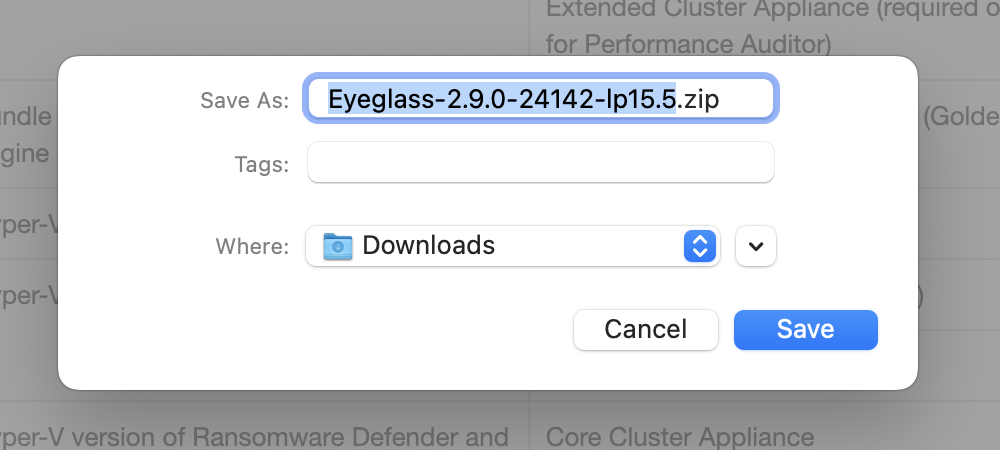The image size is (1000, 450).
Task: Click "Core Cluster Appliance" table cell
Action: [680, 437]
